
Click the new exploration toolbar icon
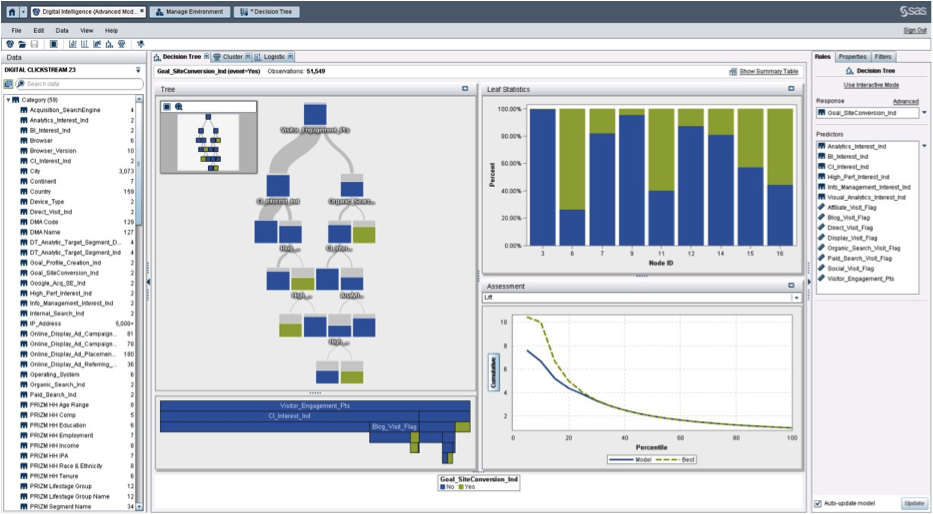(10, 44)
